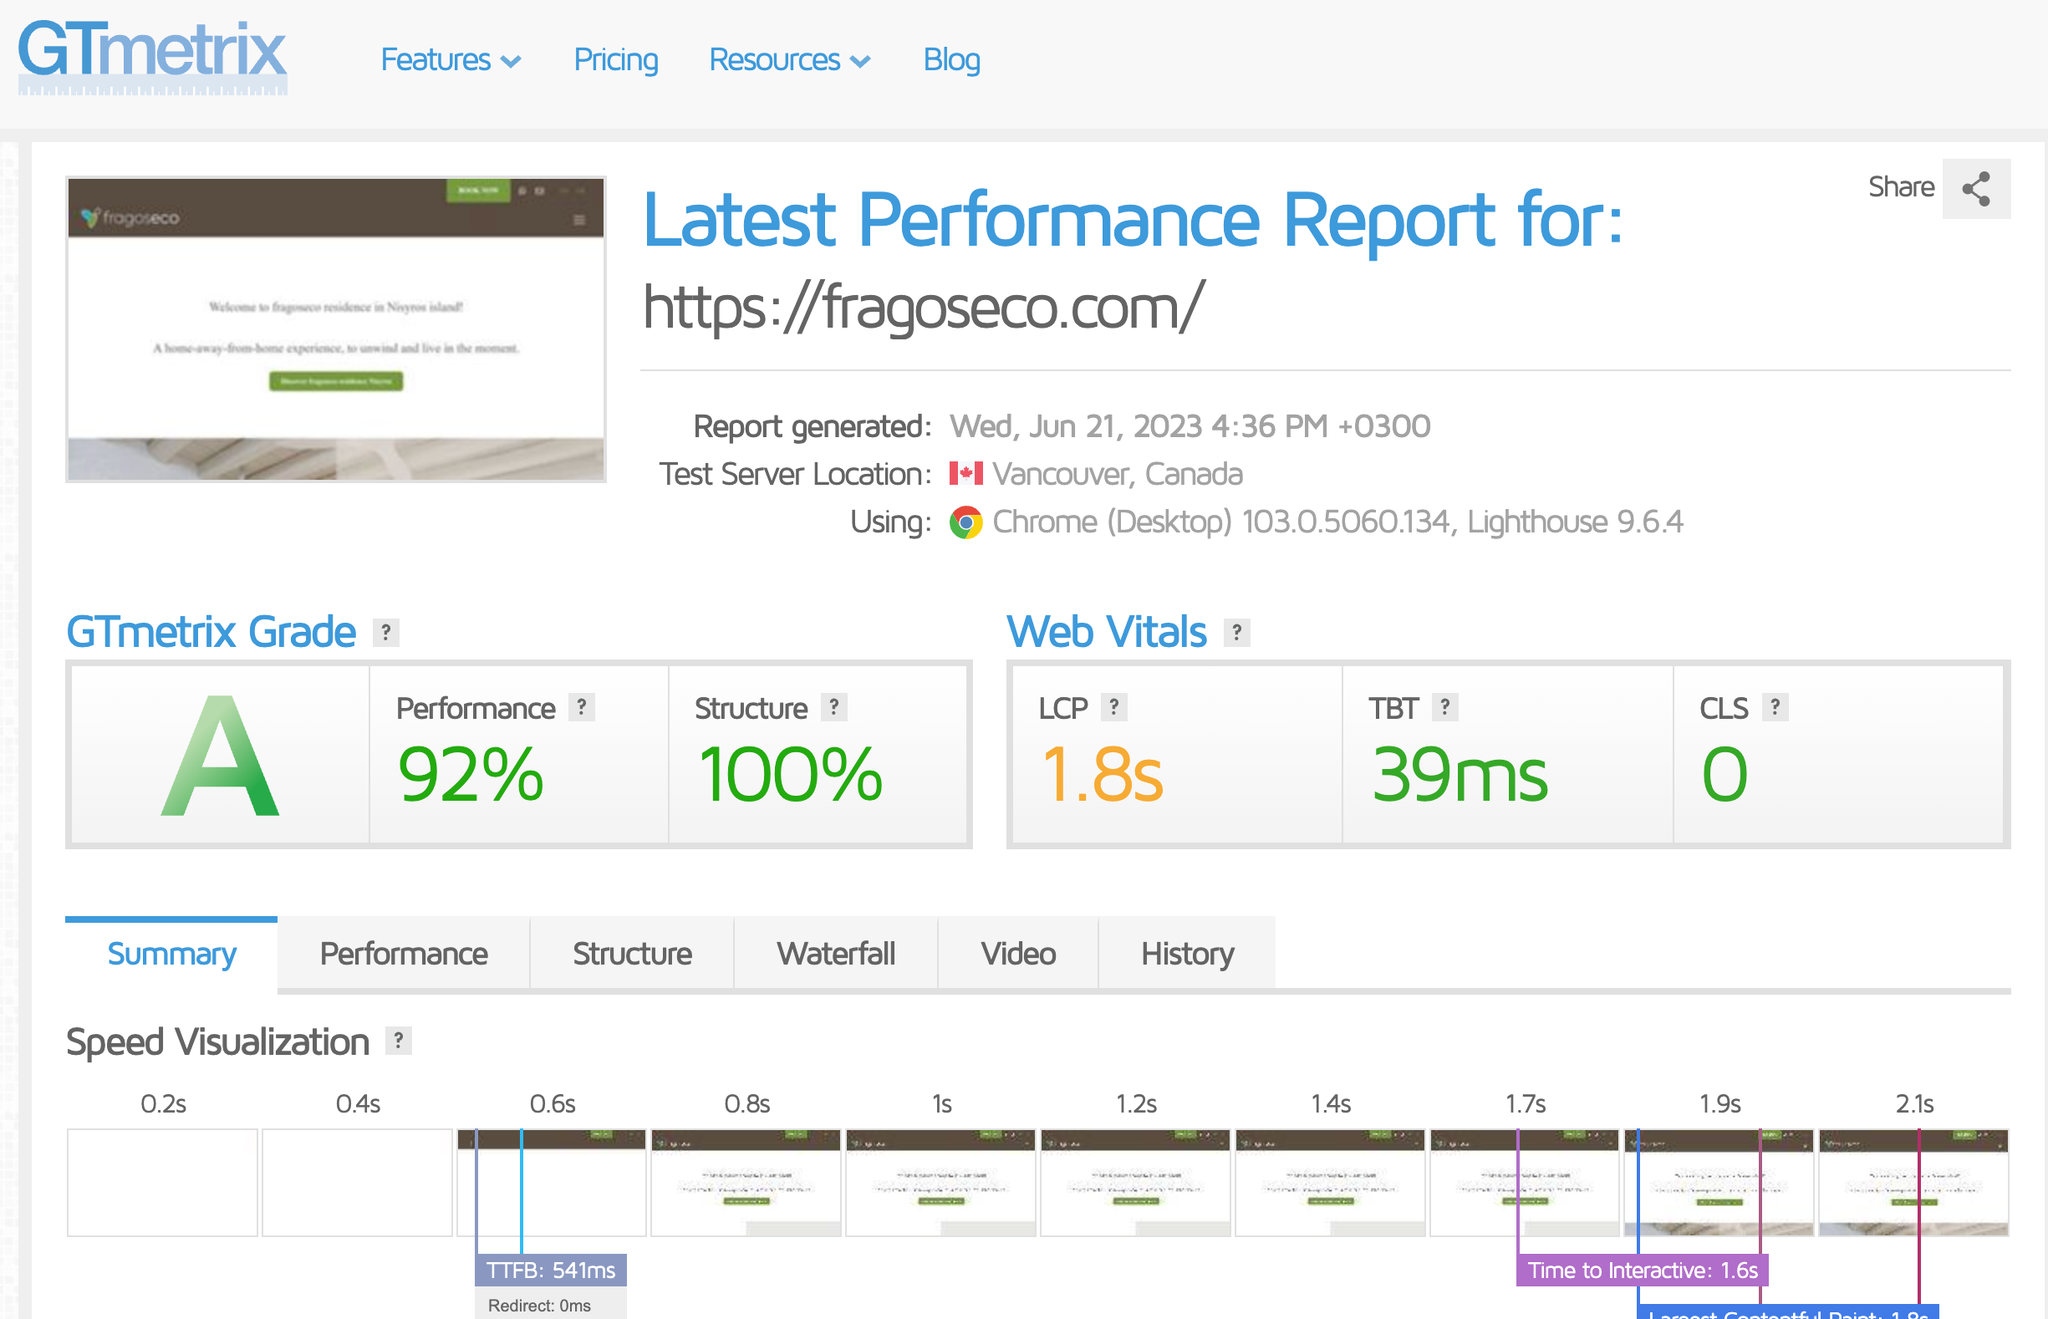The width and height of the screenshot is (2048, 1319).
Task: Switch to the Performance tab
Action: click(404, 954)
